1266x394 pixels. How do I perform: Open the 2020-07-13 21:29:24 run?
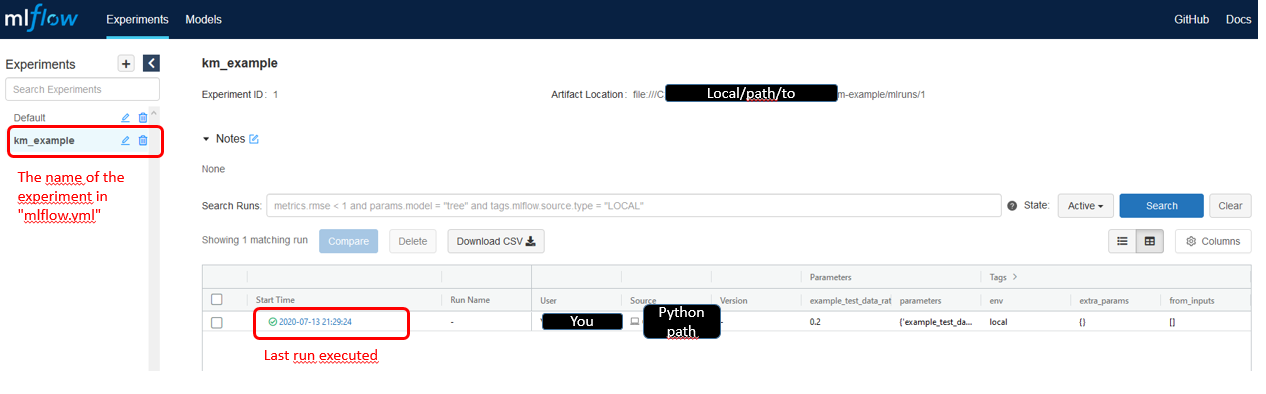coord(315,322)
